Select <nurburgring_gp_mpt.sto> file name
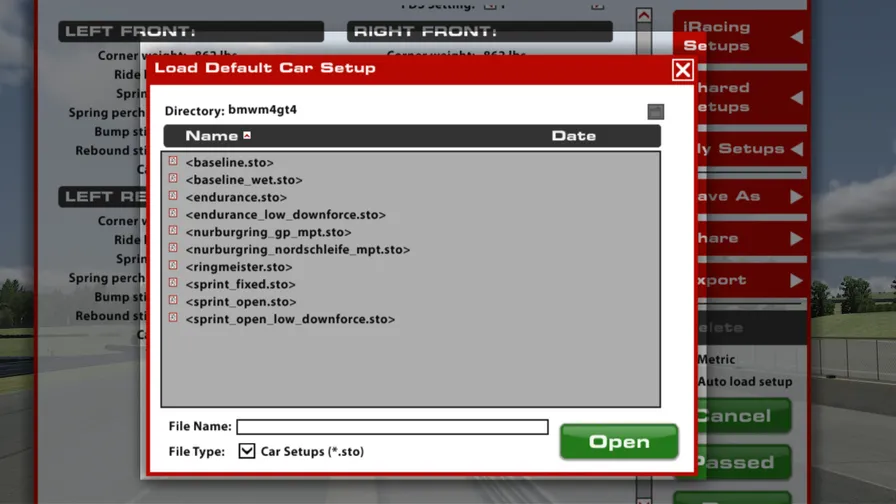The width and height of the screenshot is (896, 504). (269, 232)
